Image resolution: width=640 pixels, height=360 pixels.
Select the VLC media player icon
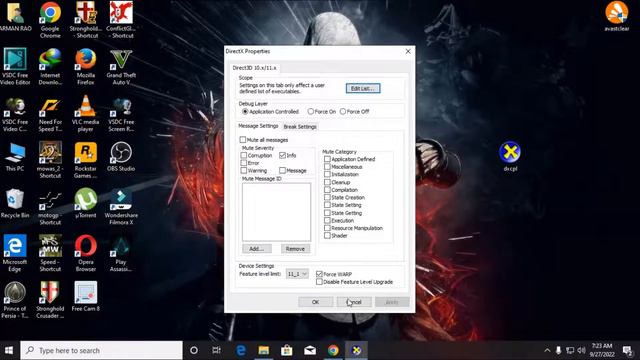tap(86, 113)
